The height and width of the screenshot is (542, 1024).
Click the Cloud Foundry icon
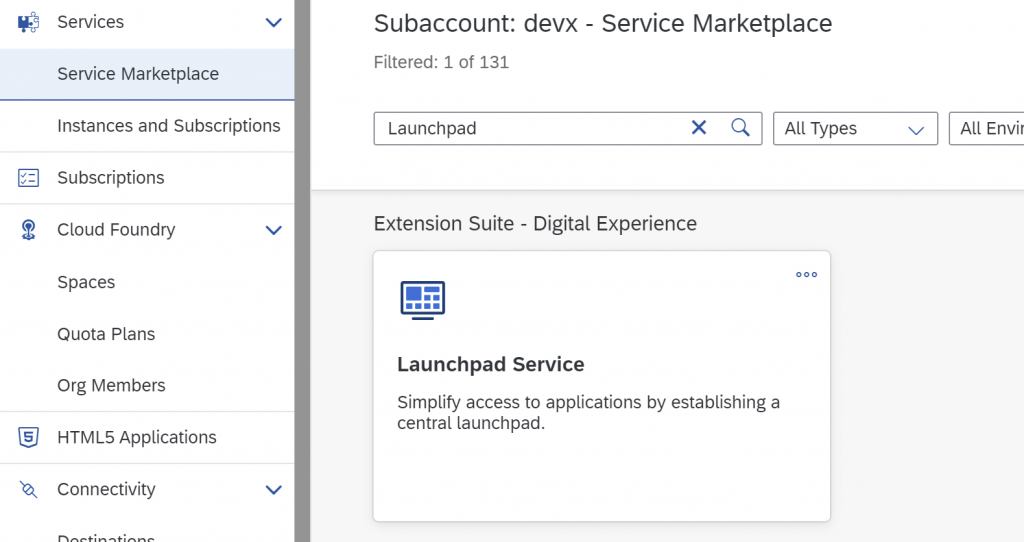28,230
